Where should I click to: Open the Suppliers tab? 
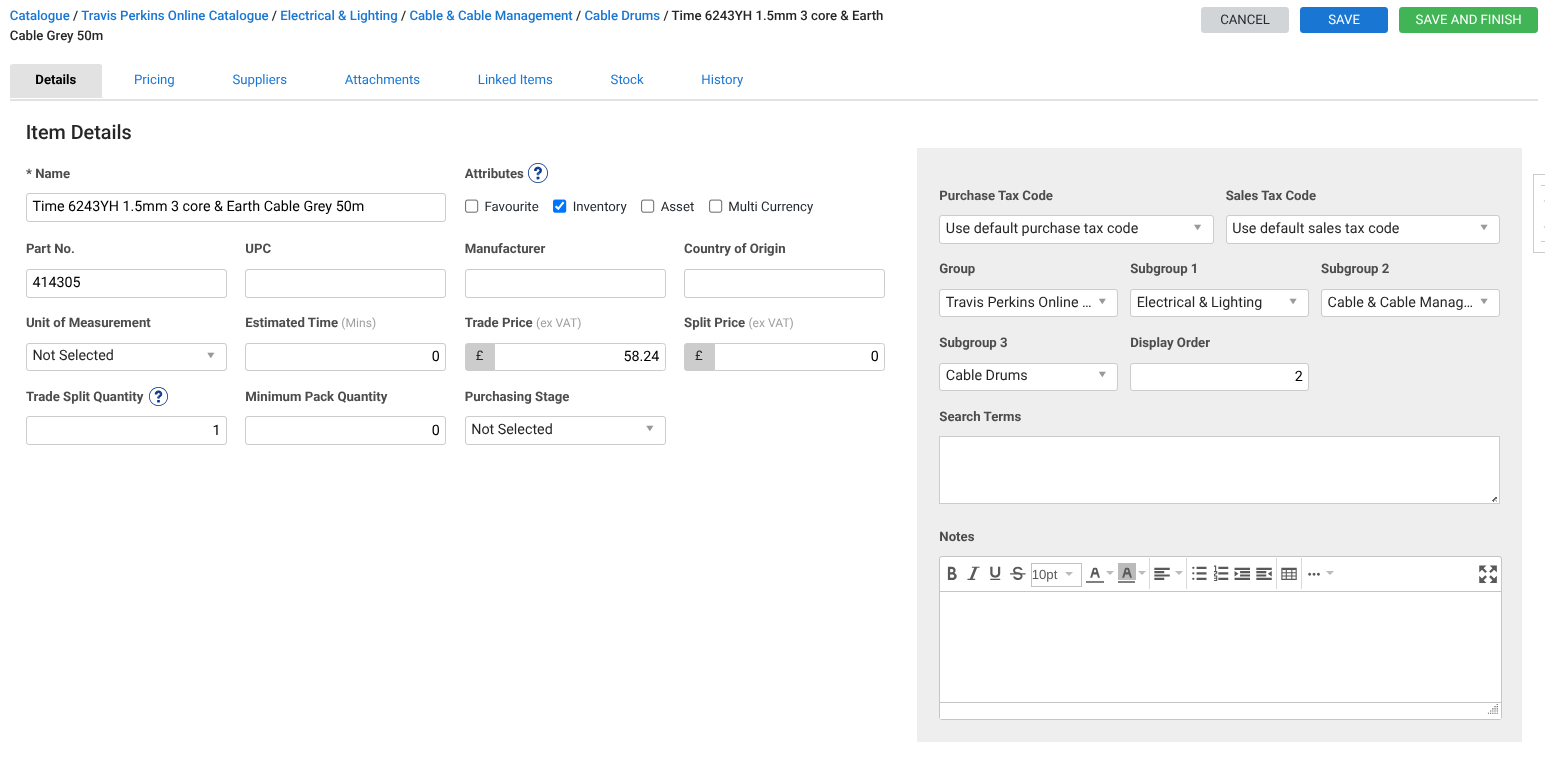[x=259, y=80]
